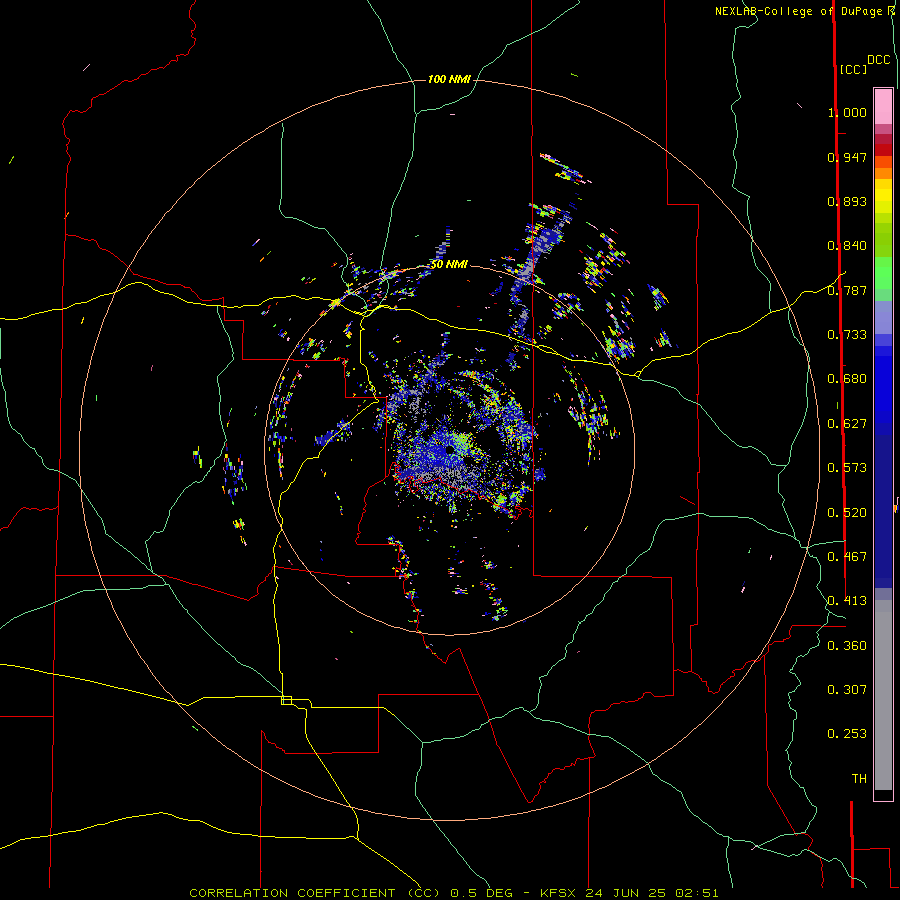Select the 0.840 legend value
Viewport: 900px width, 900px height.
click(847, 246)
